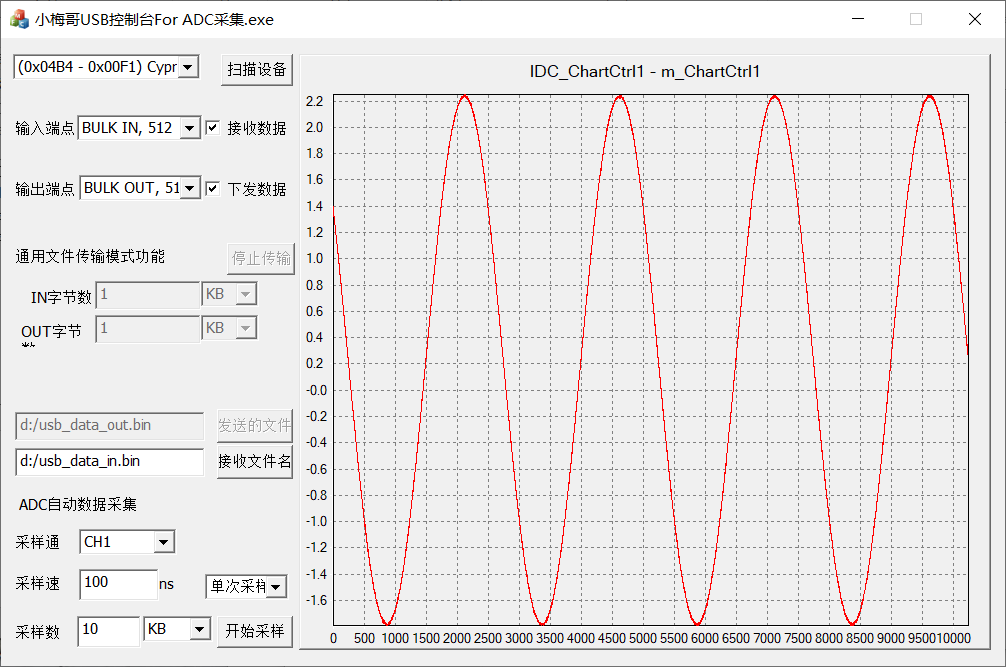Toggle the 下发数据 checkbox
The width and height of the screenshot is (1006, 667).
coord(212,188)
